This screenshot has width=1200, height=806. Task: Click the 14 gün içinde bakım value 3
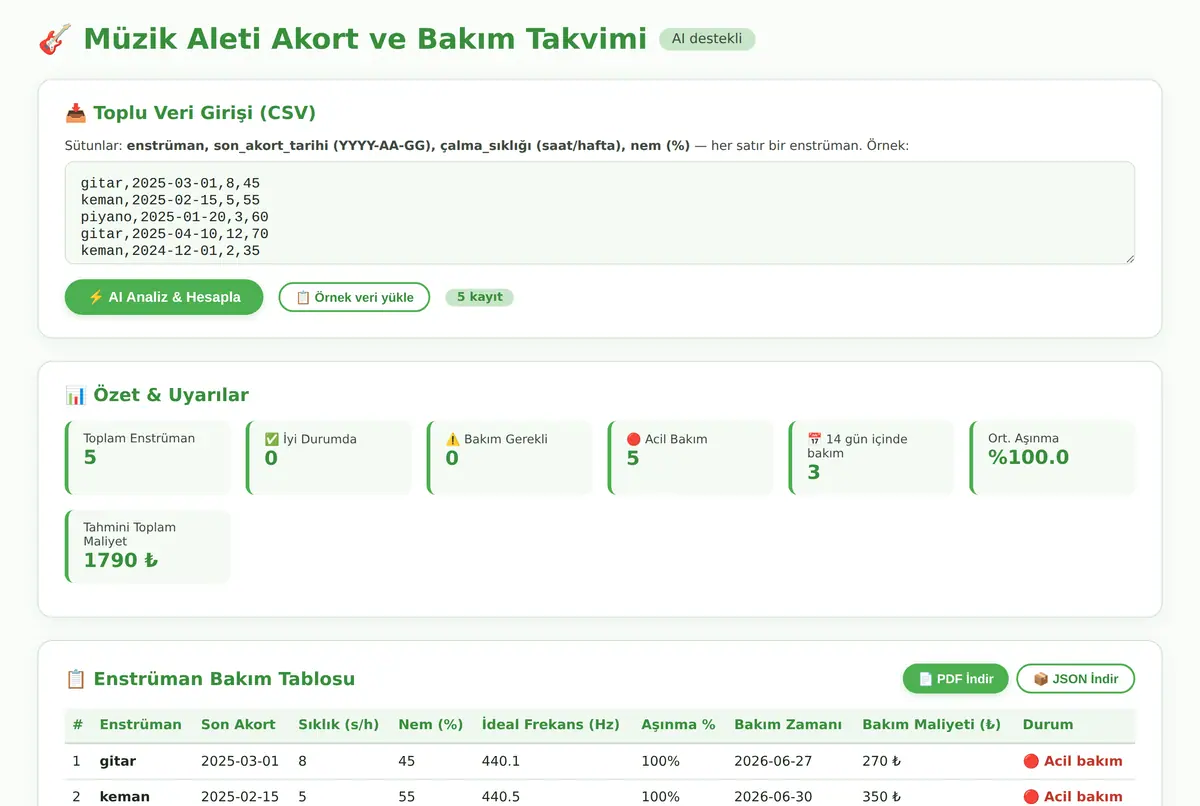click(x=813, y=472)
